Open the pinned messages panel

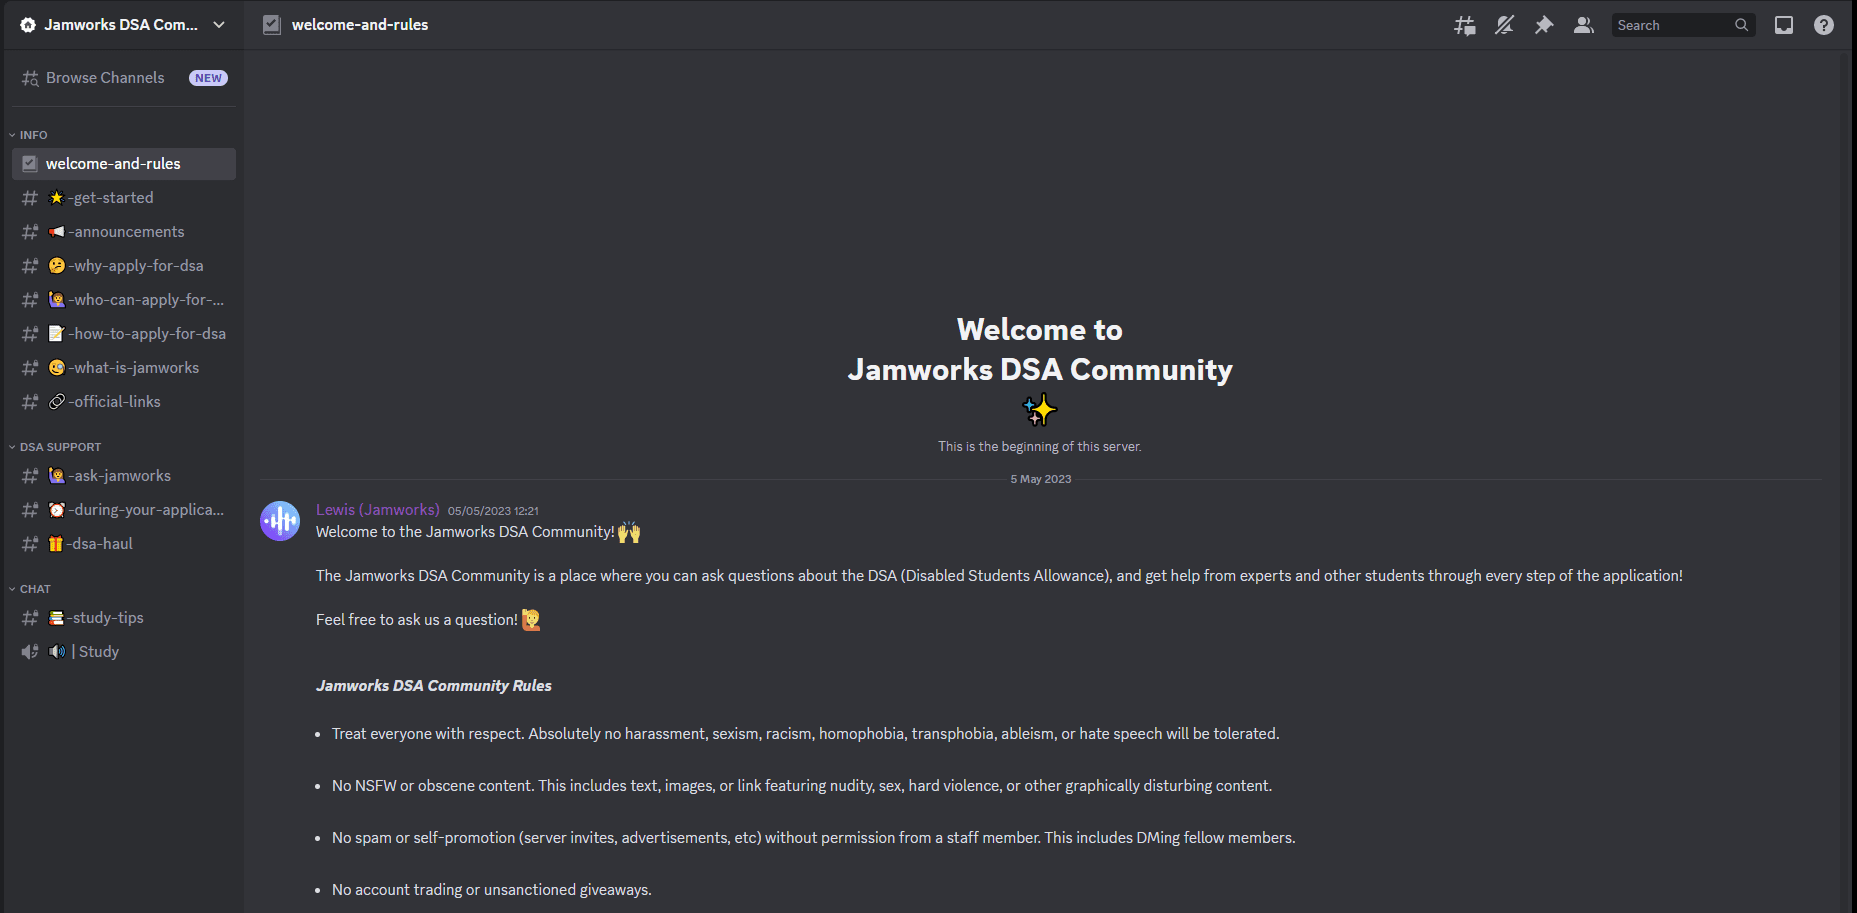pos(1543,24)
